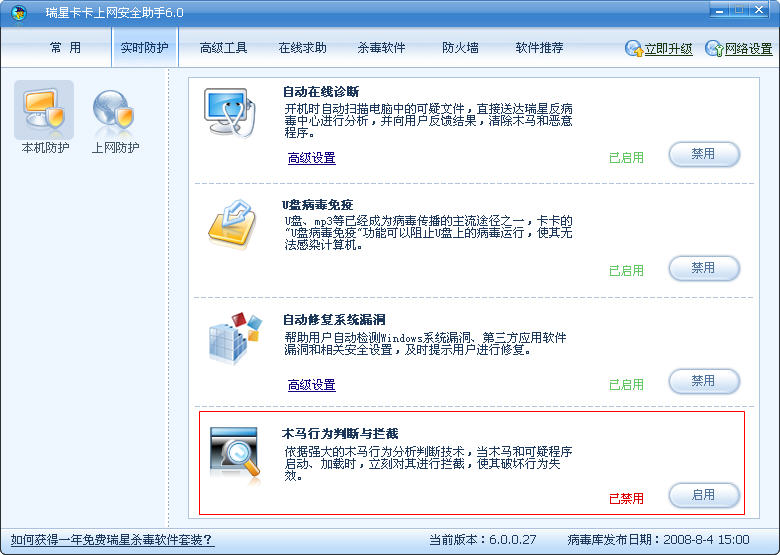Open the 杀毒软件 tab
780x555 pixels.
pyautogui.click(x=382, y=48)
